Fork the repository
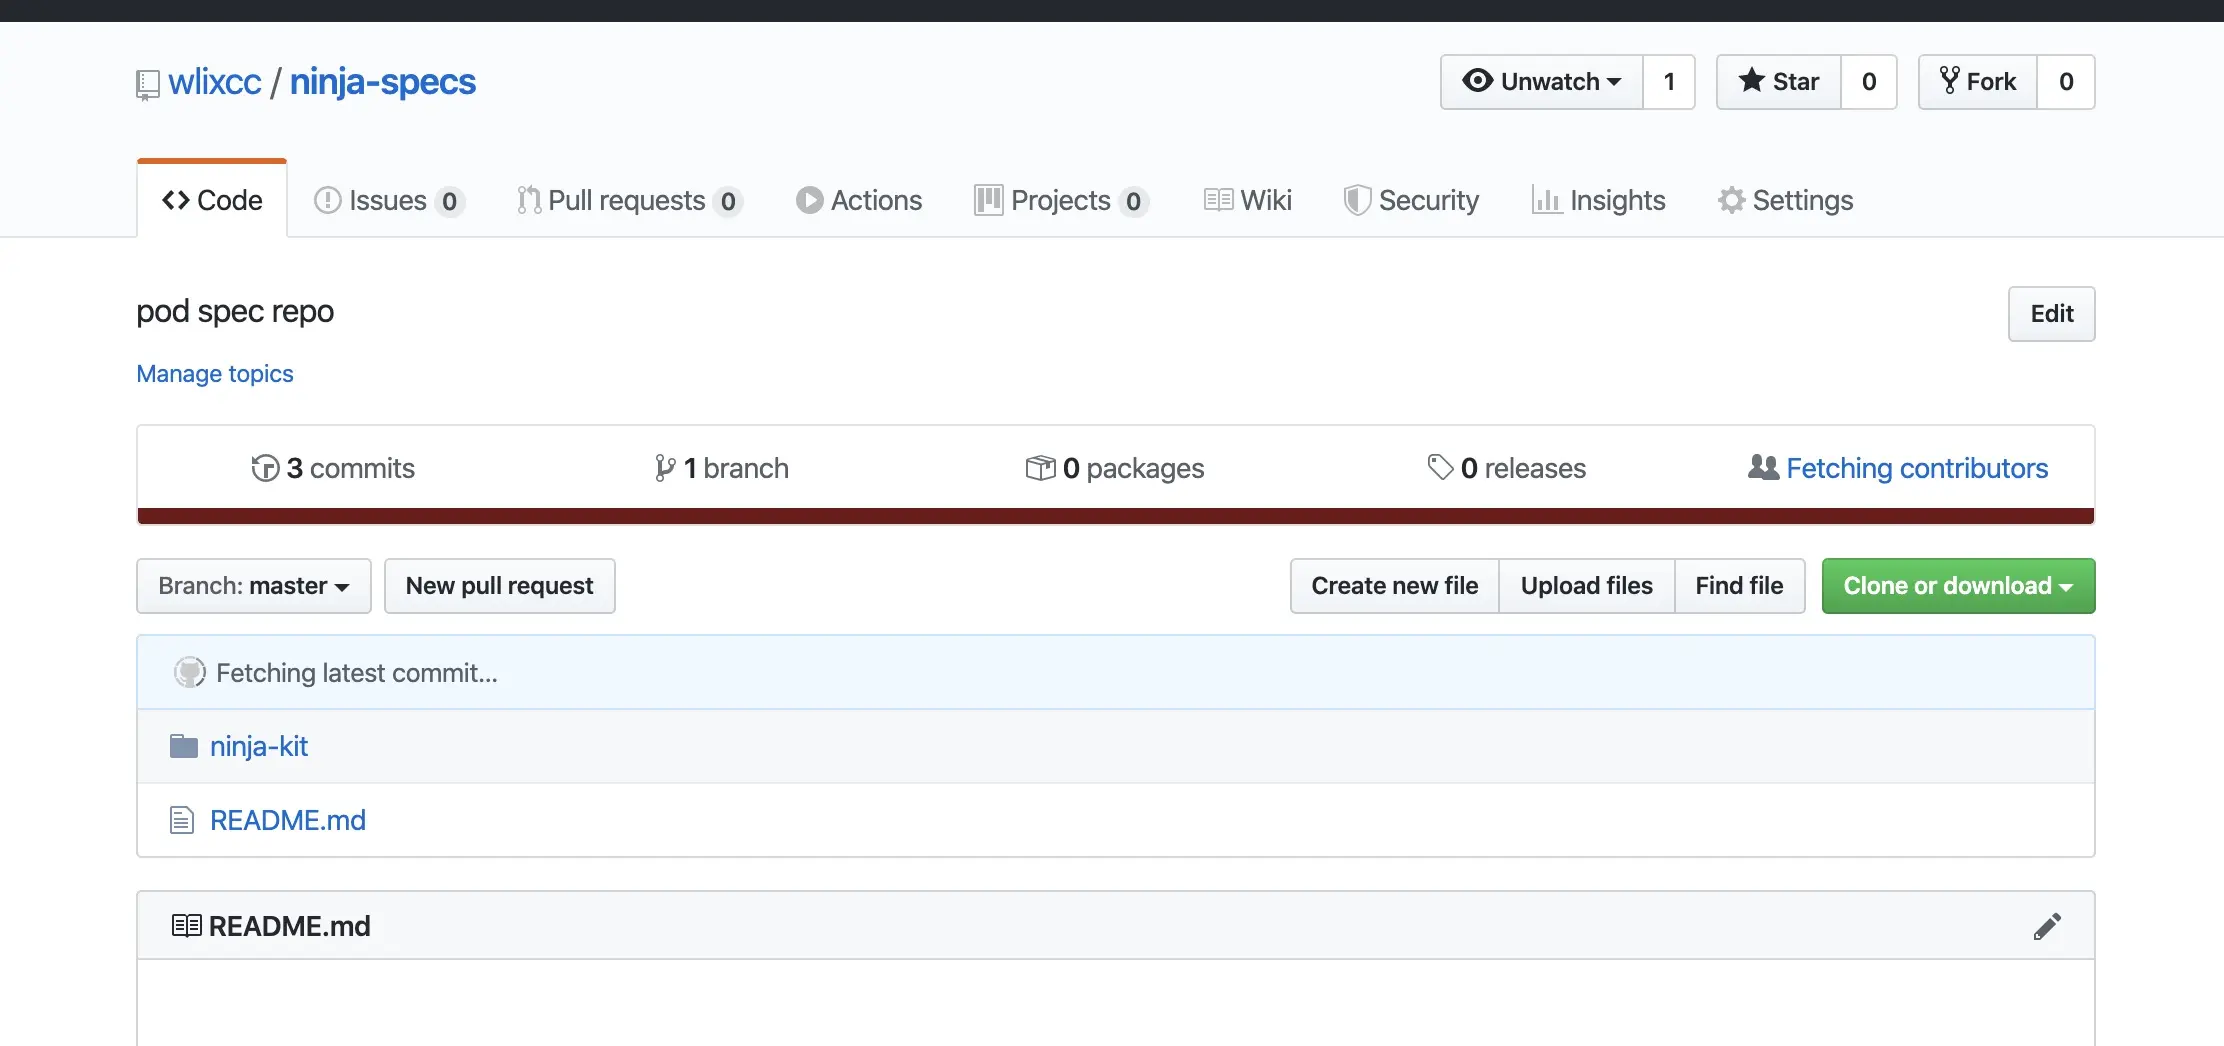Screen dimensions: 2224x1046 (1978, 82)
